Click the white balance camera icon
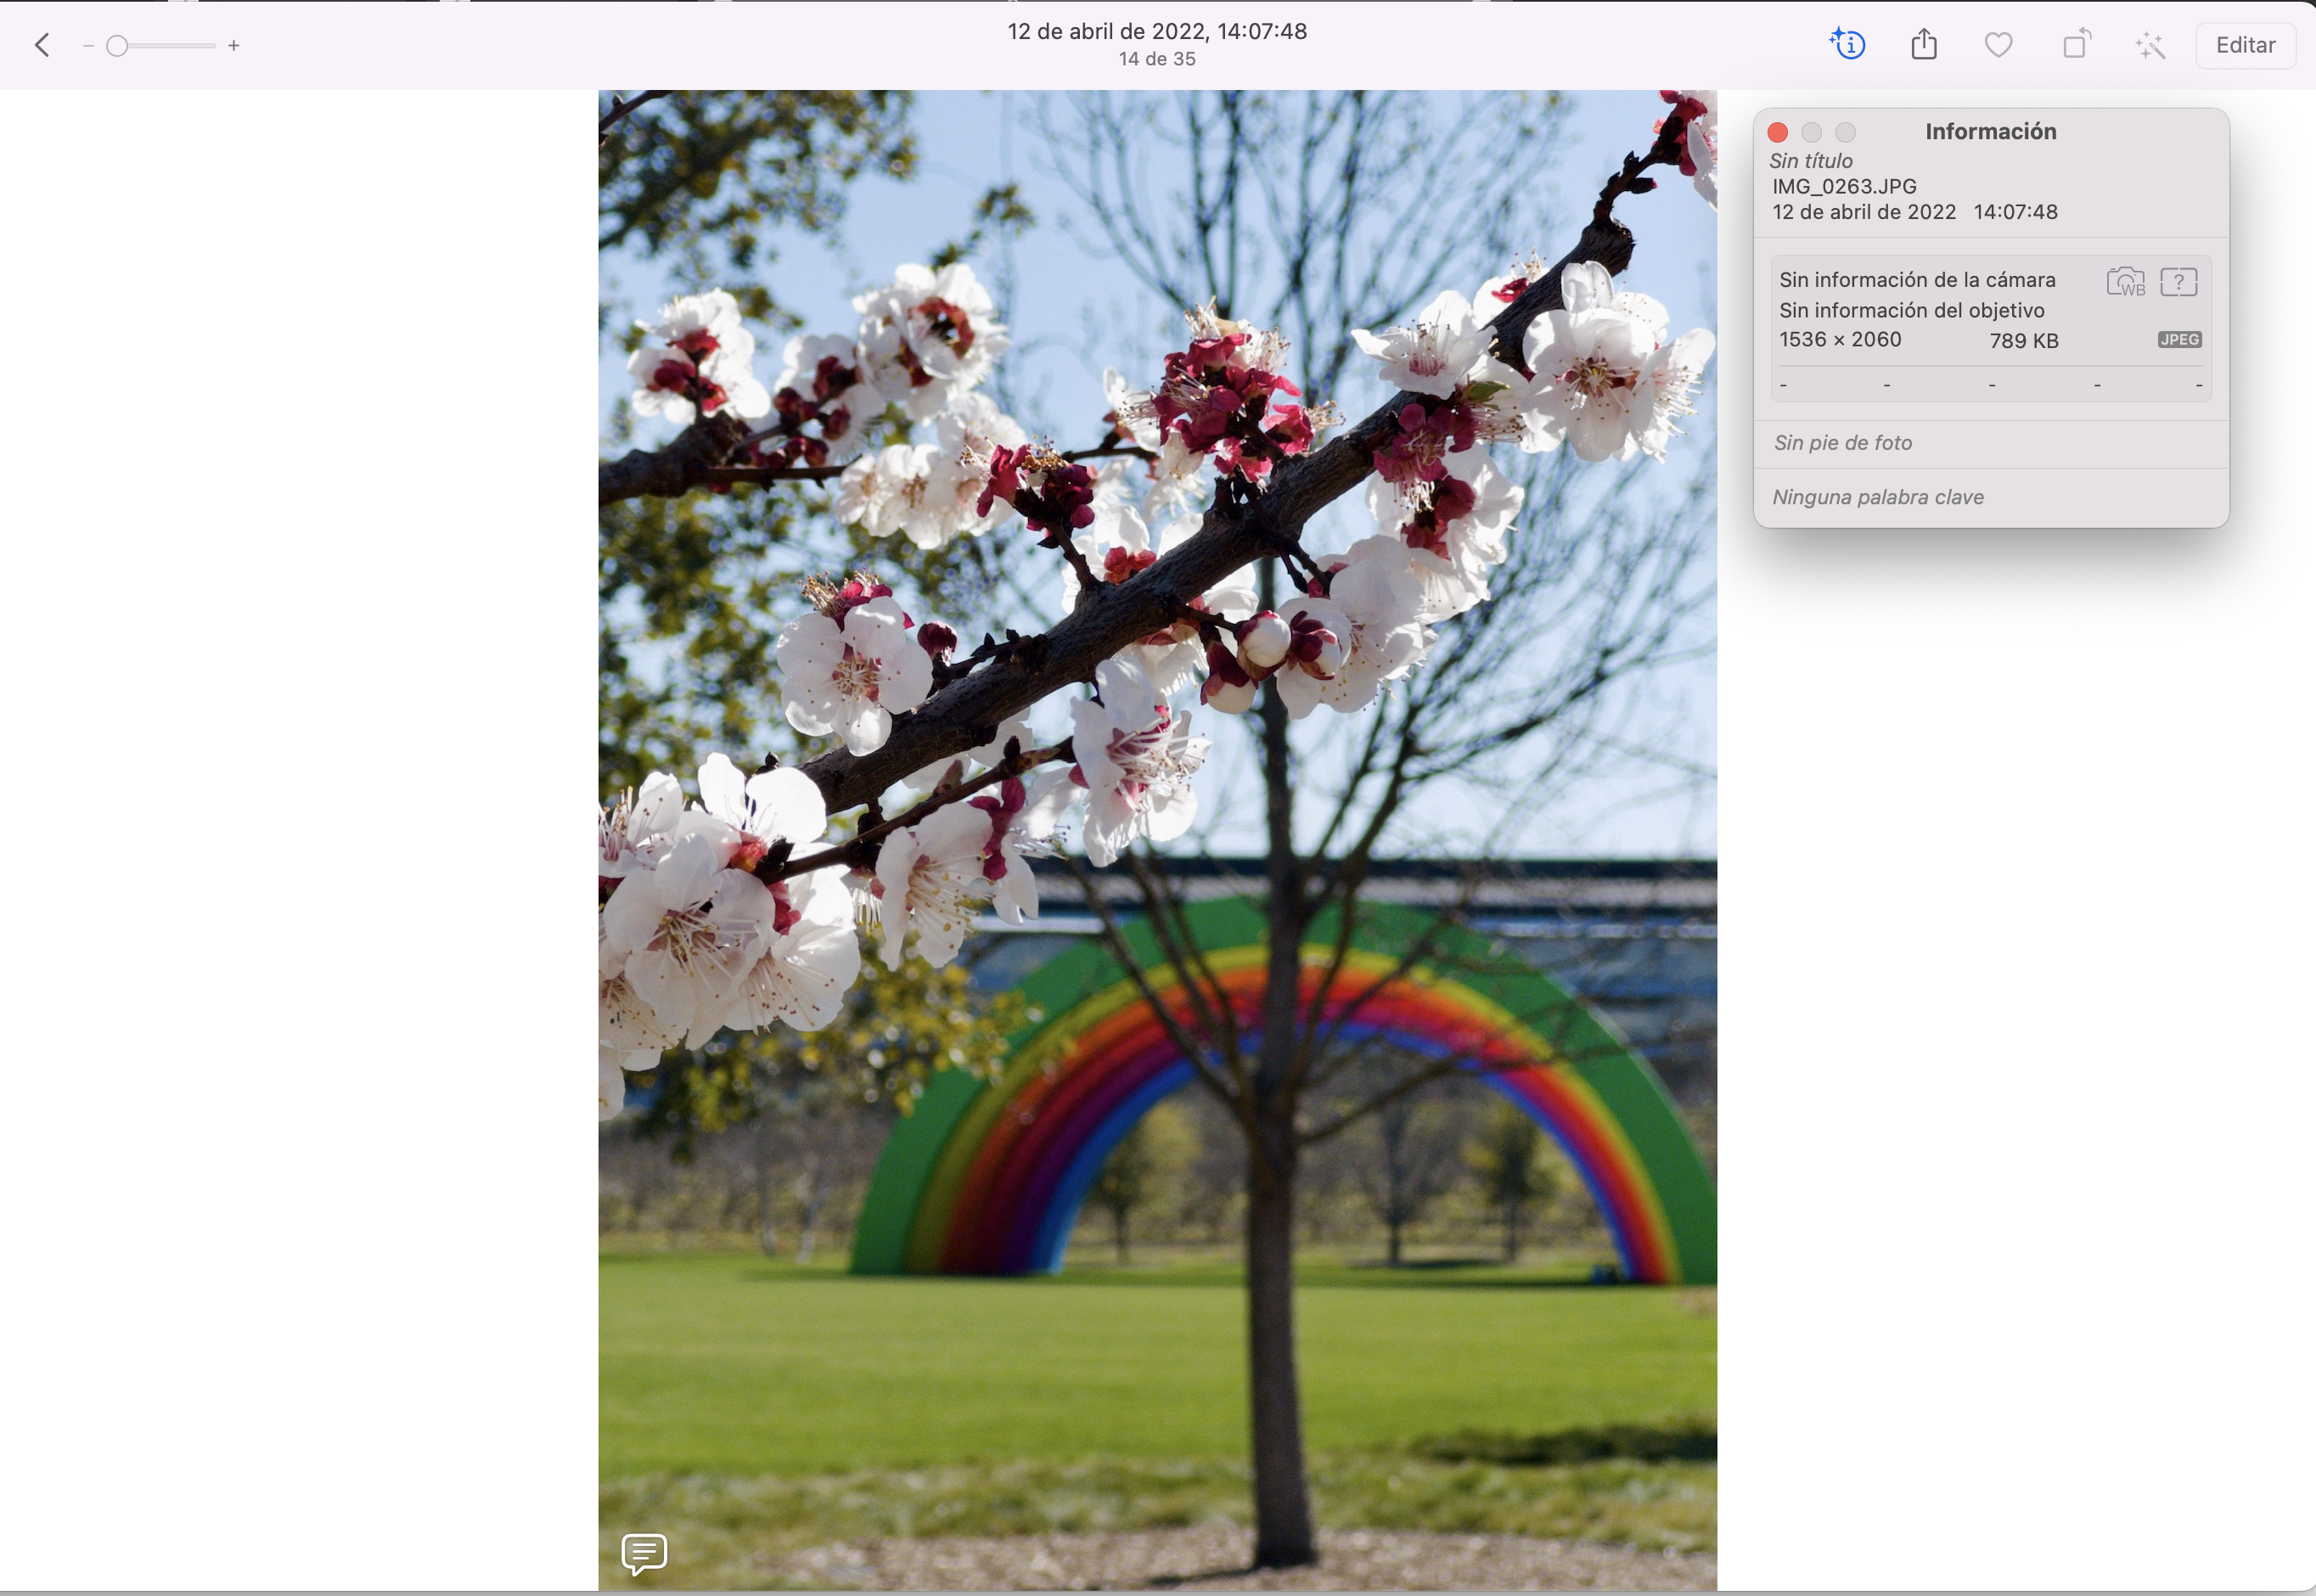The height and width of the screenshot is (1596, 2316). click(x=2125, y=282)
